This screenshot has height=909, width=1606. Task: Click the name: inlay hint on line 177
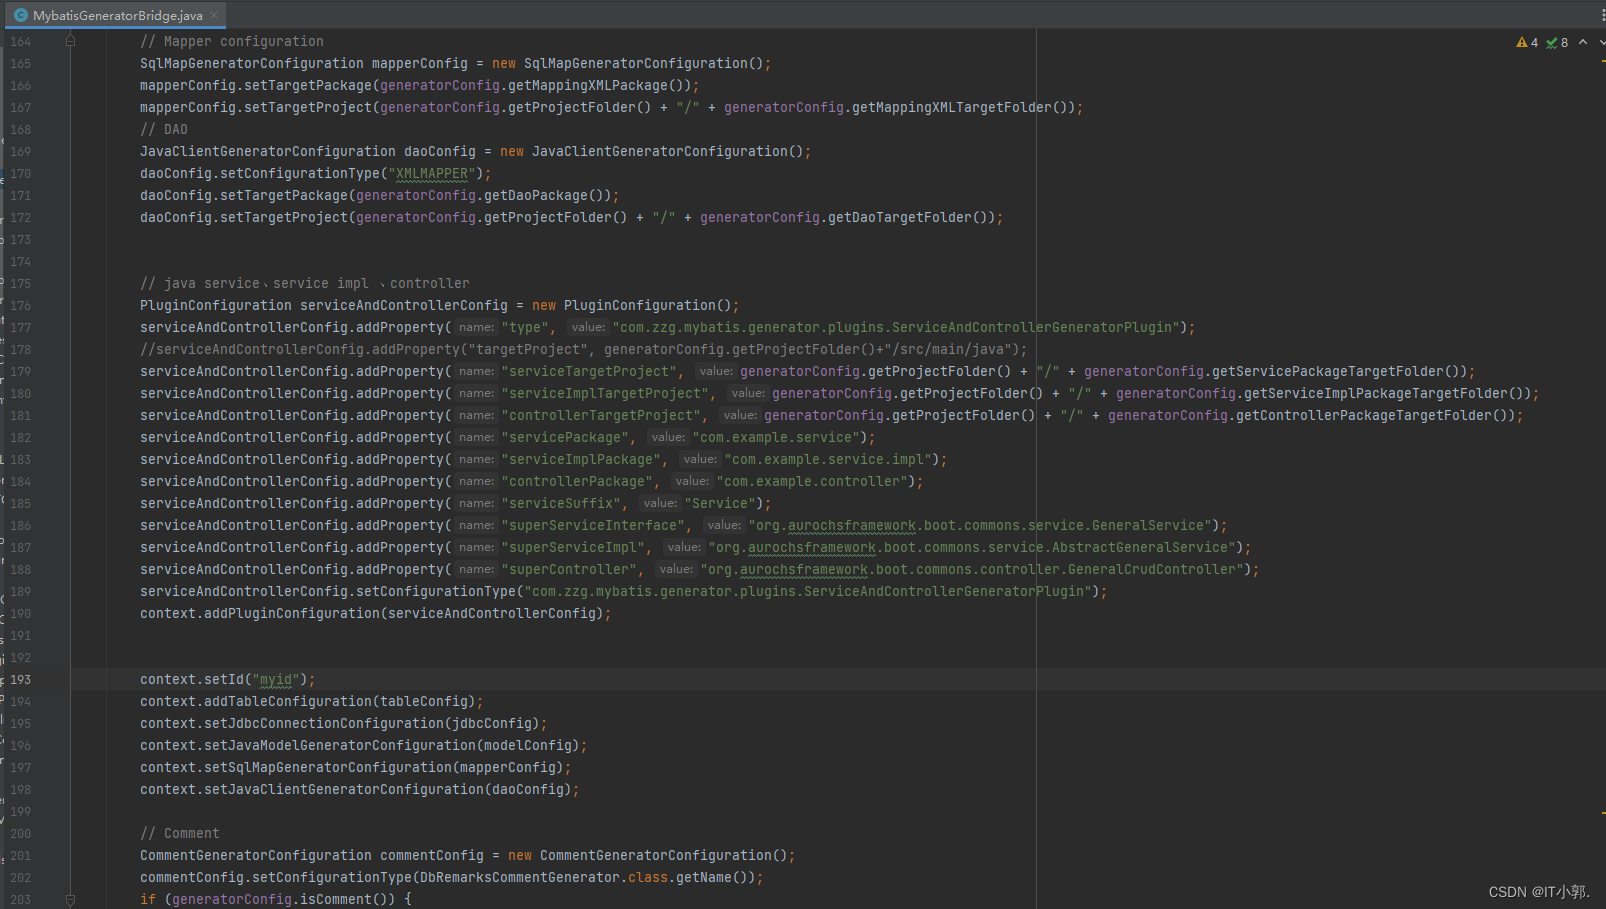coord(476,327)
